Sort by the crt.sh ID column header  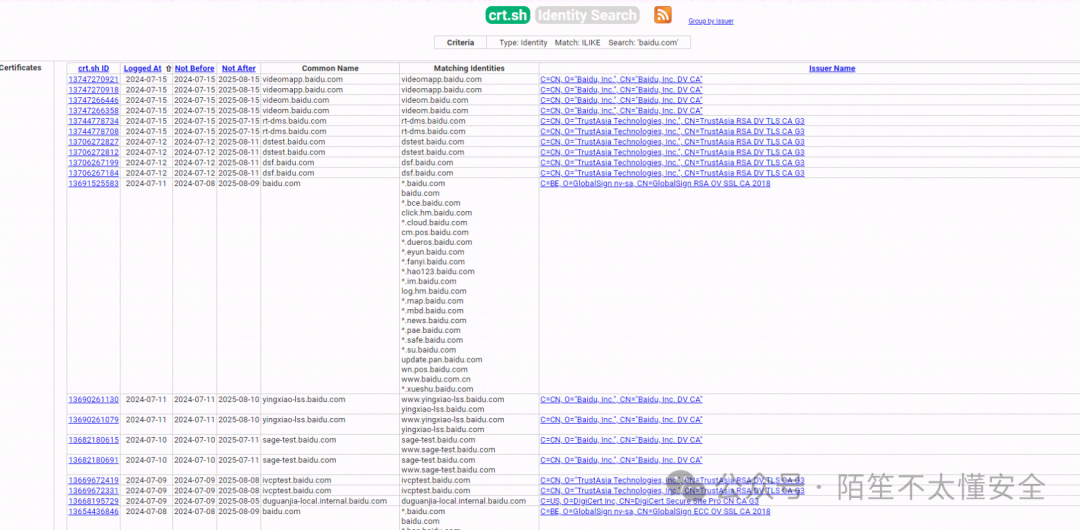click(x=94, y=68)
